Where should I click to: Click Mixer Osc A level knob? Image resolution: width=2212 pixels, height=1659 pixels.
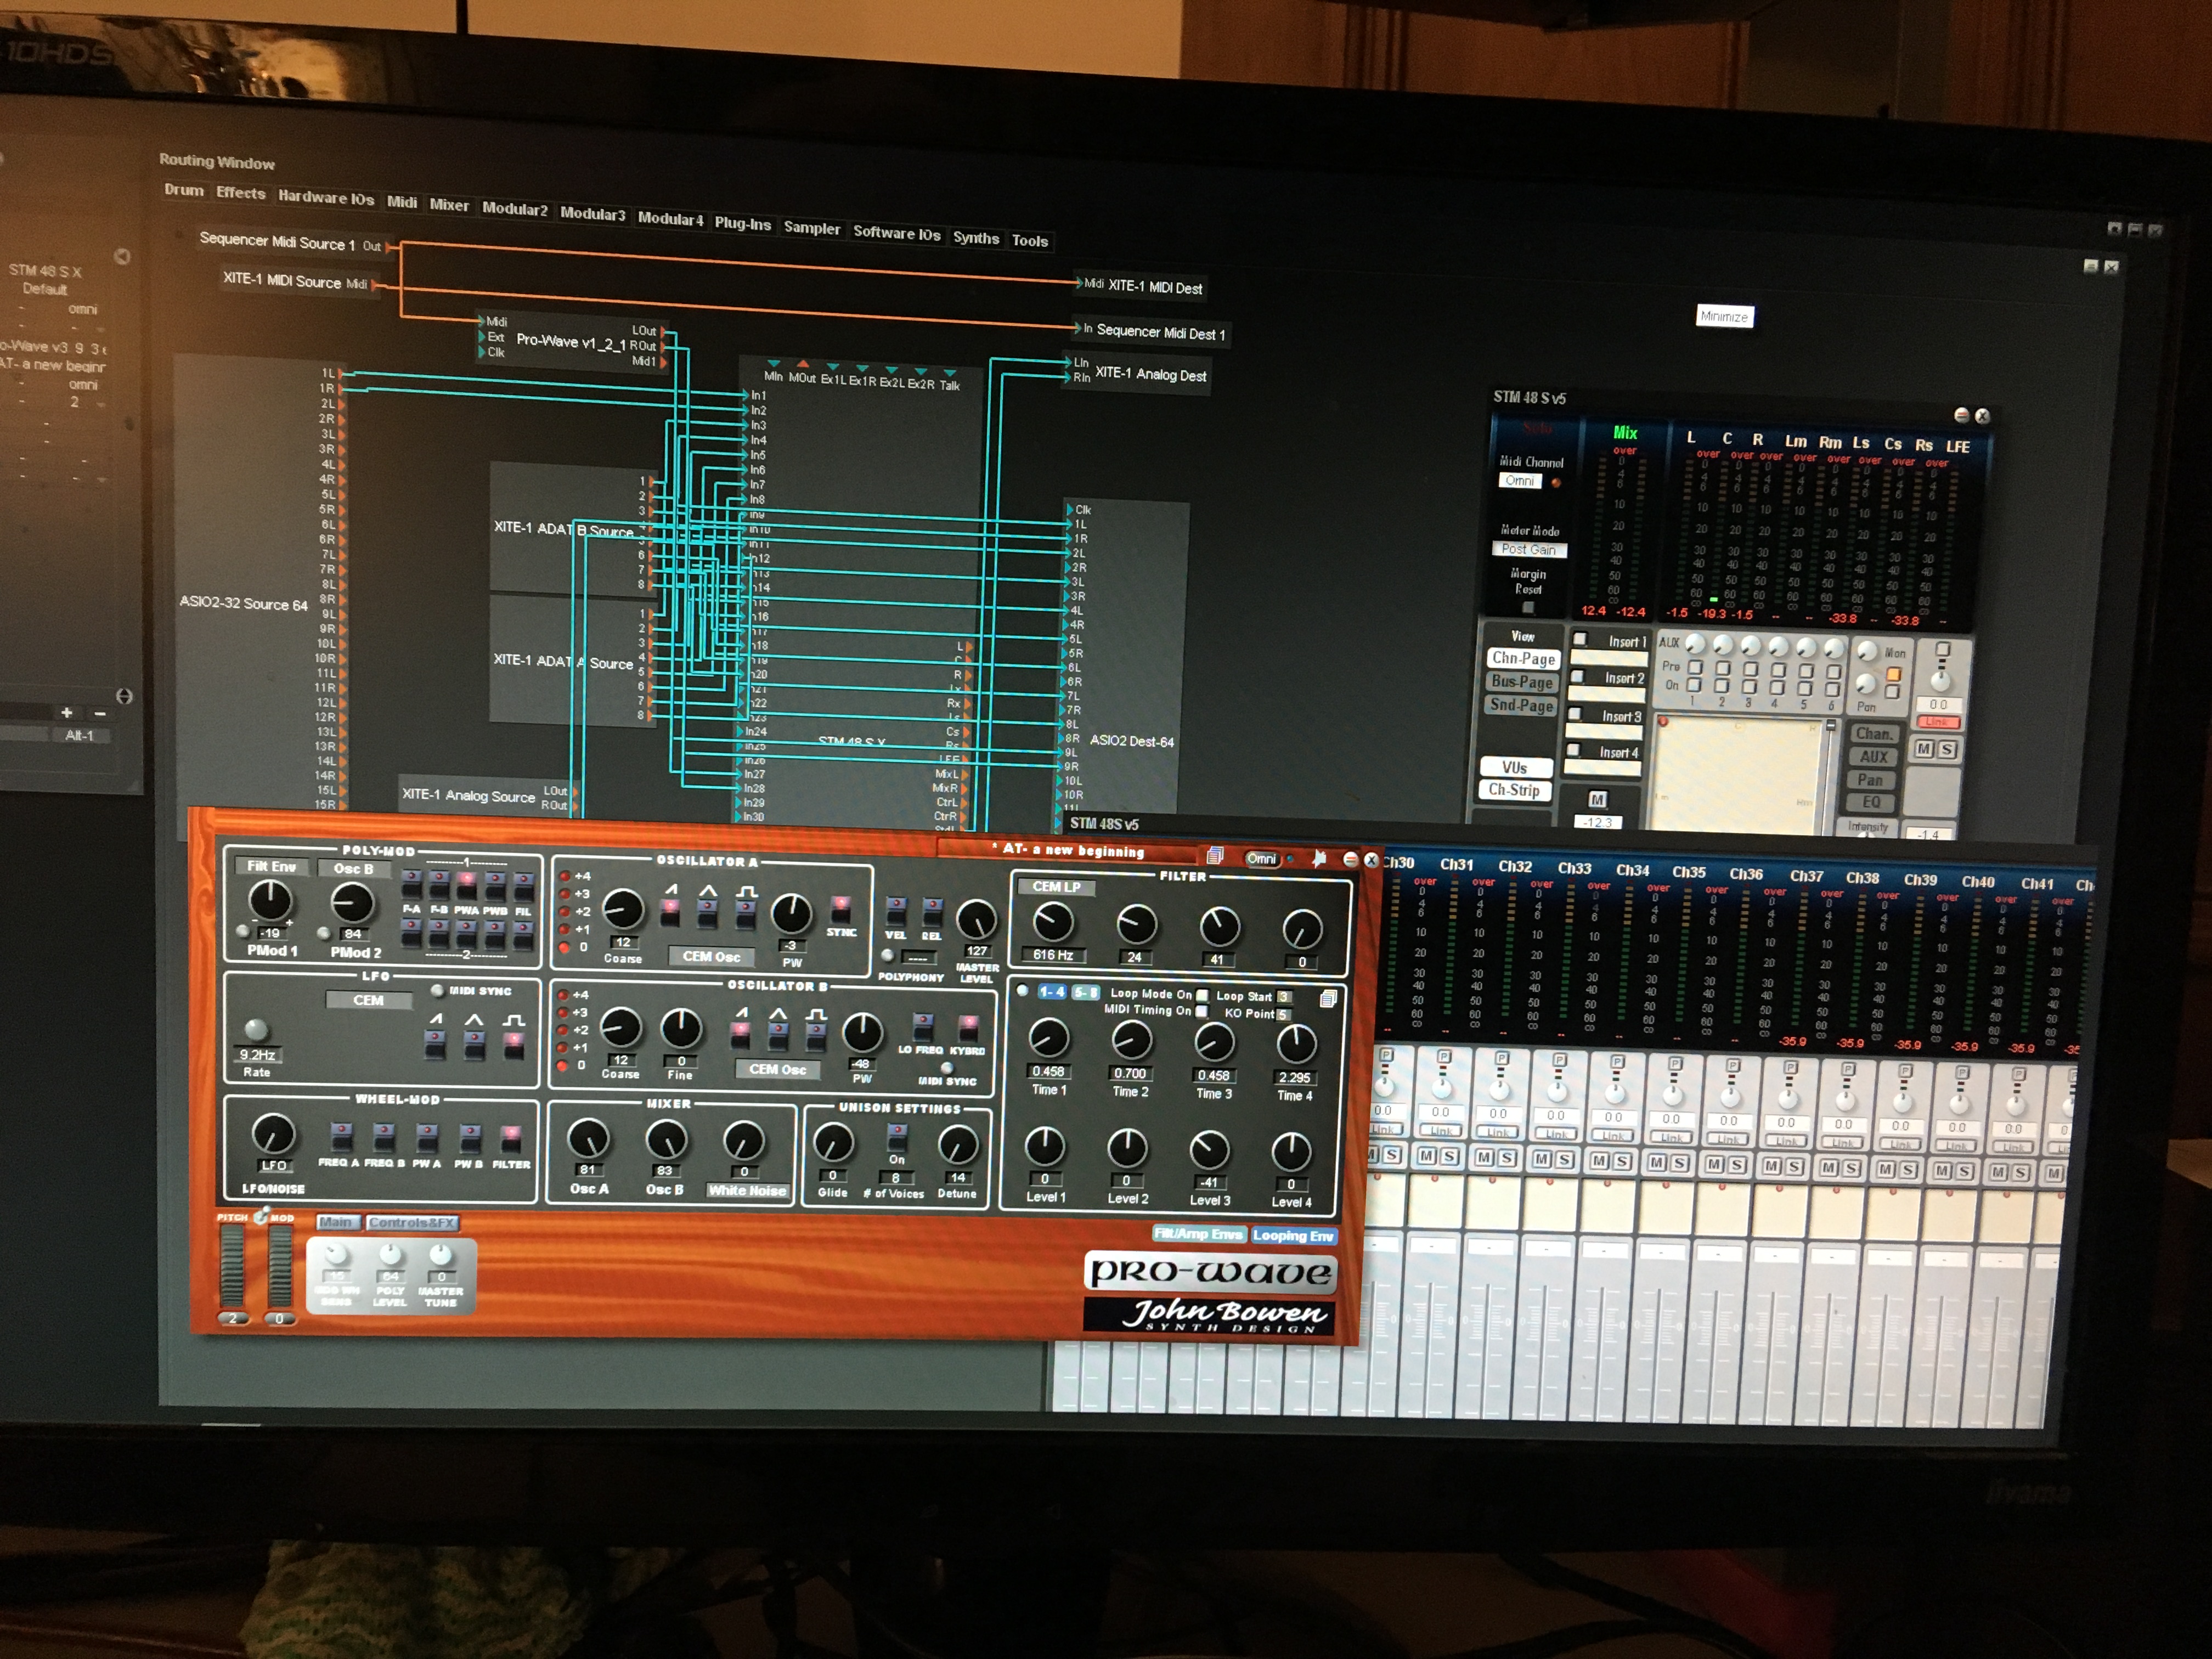click(588, 1138)
